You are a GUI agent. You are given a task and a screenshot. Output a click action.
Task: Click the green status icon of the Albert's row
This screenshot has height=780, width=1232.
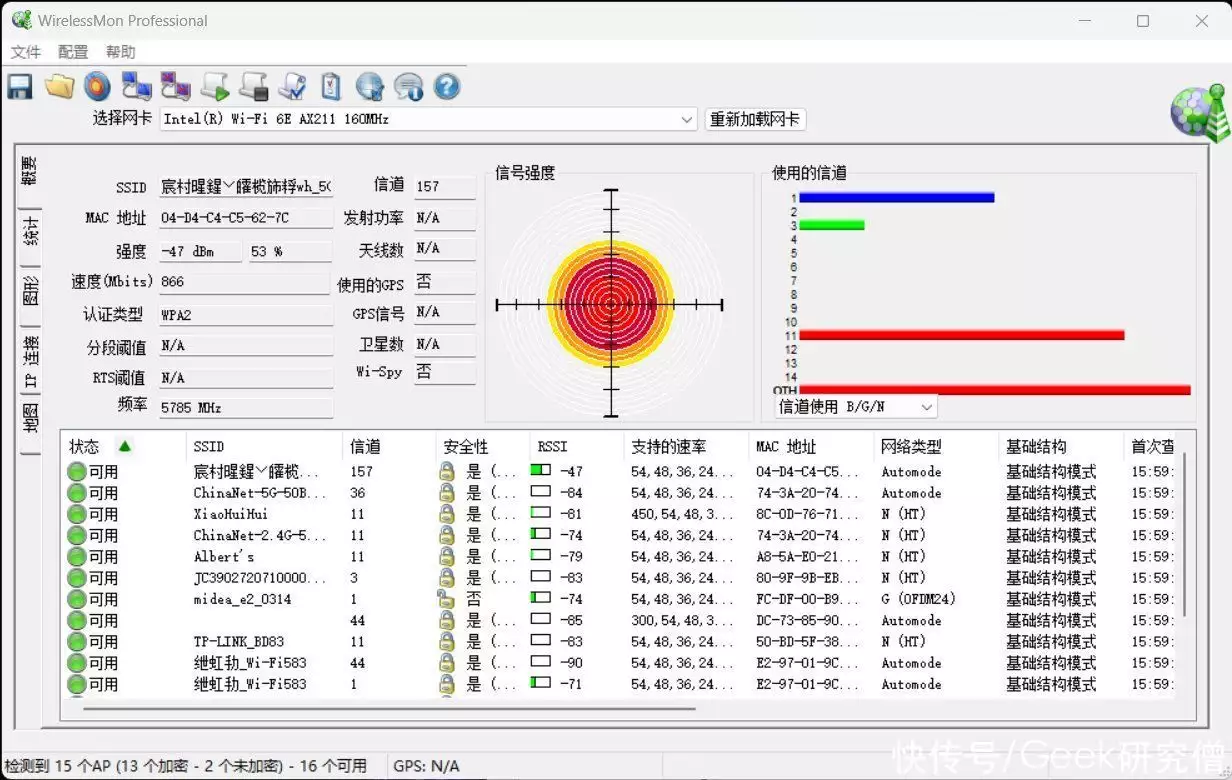(x=77, y=557)
